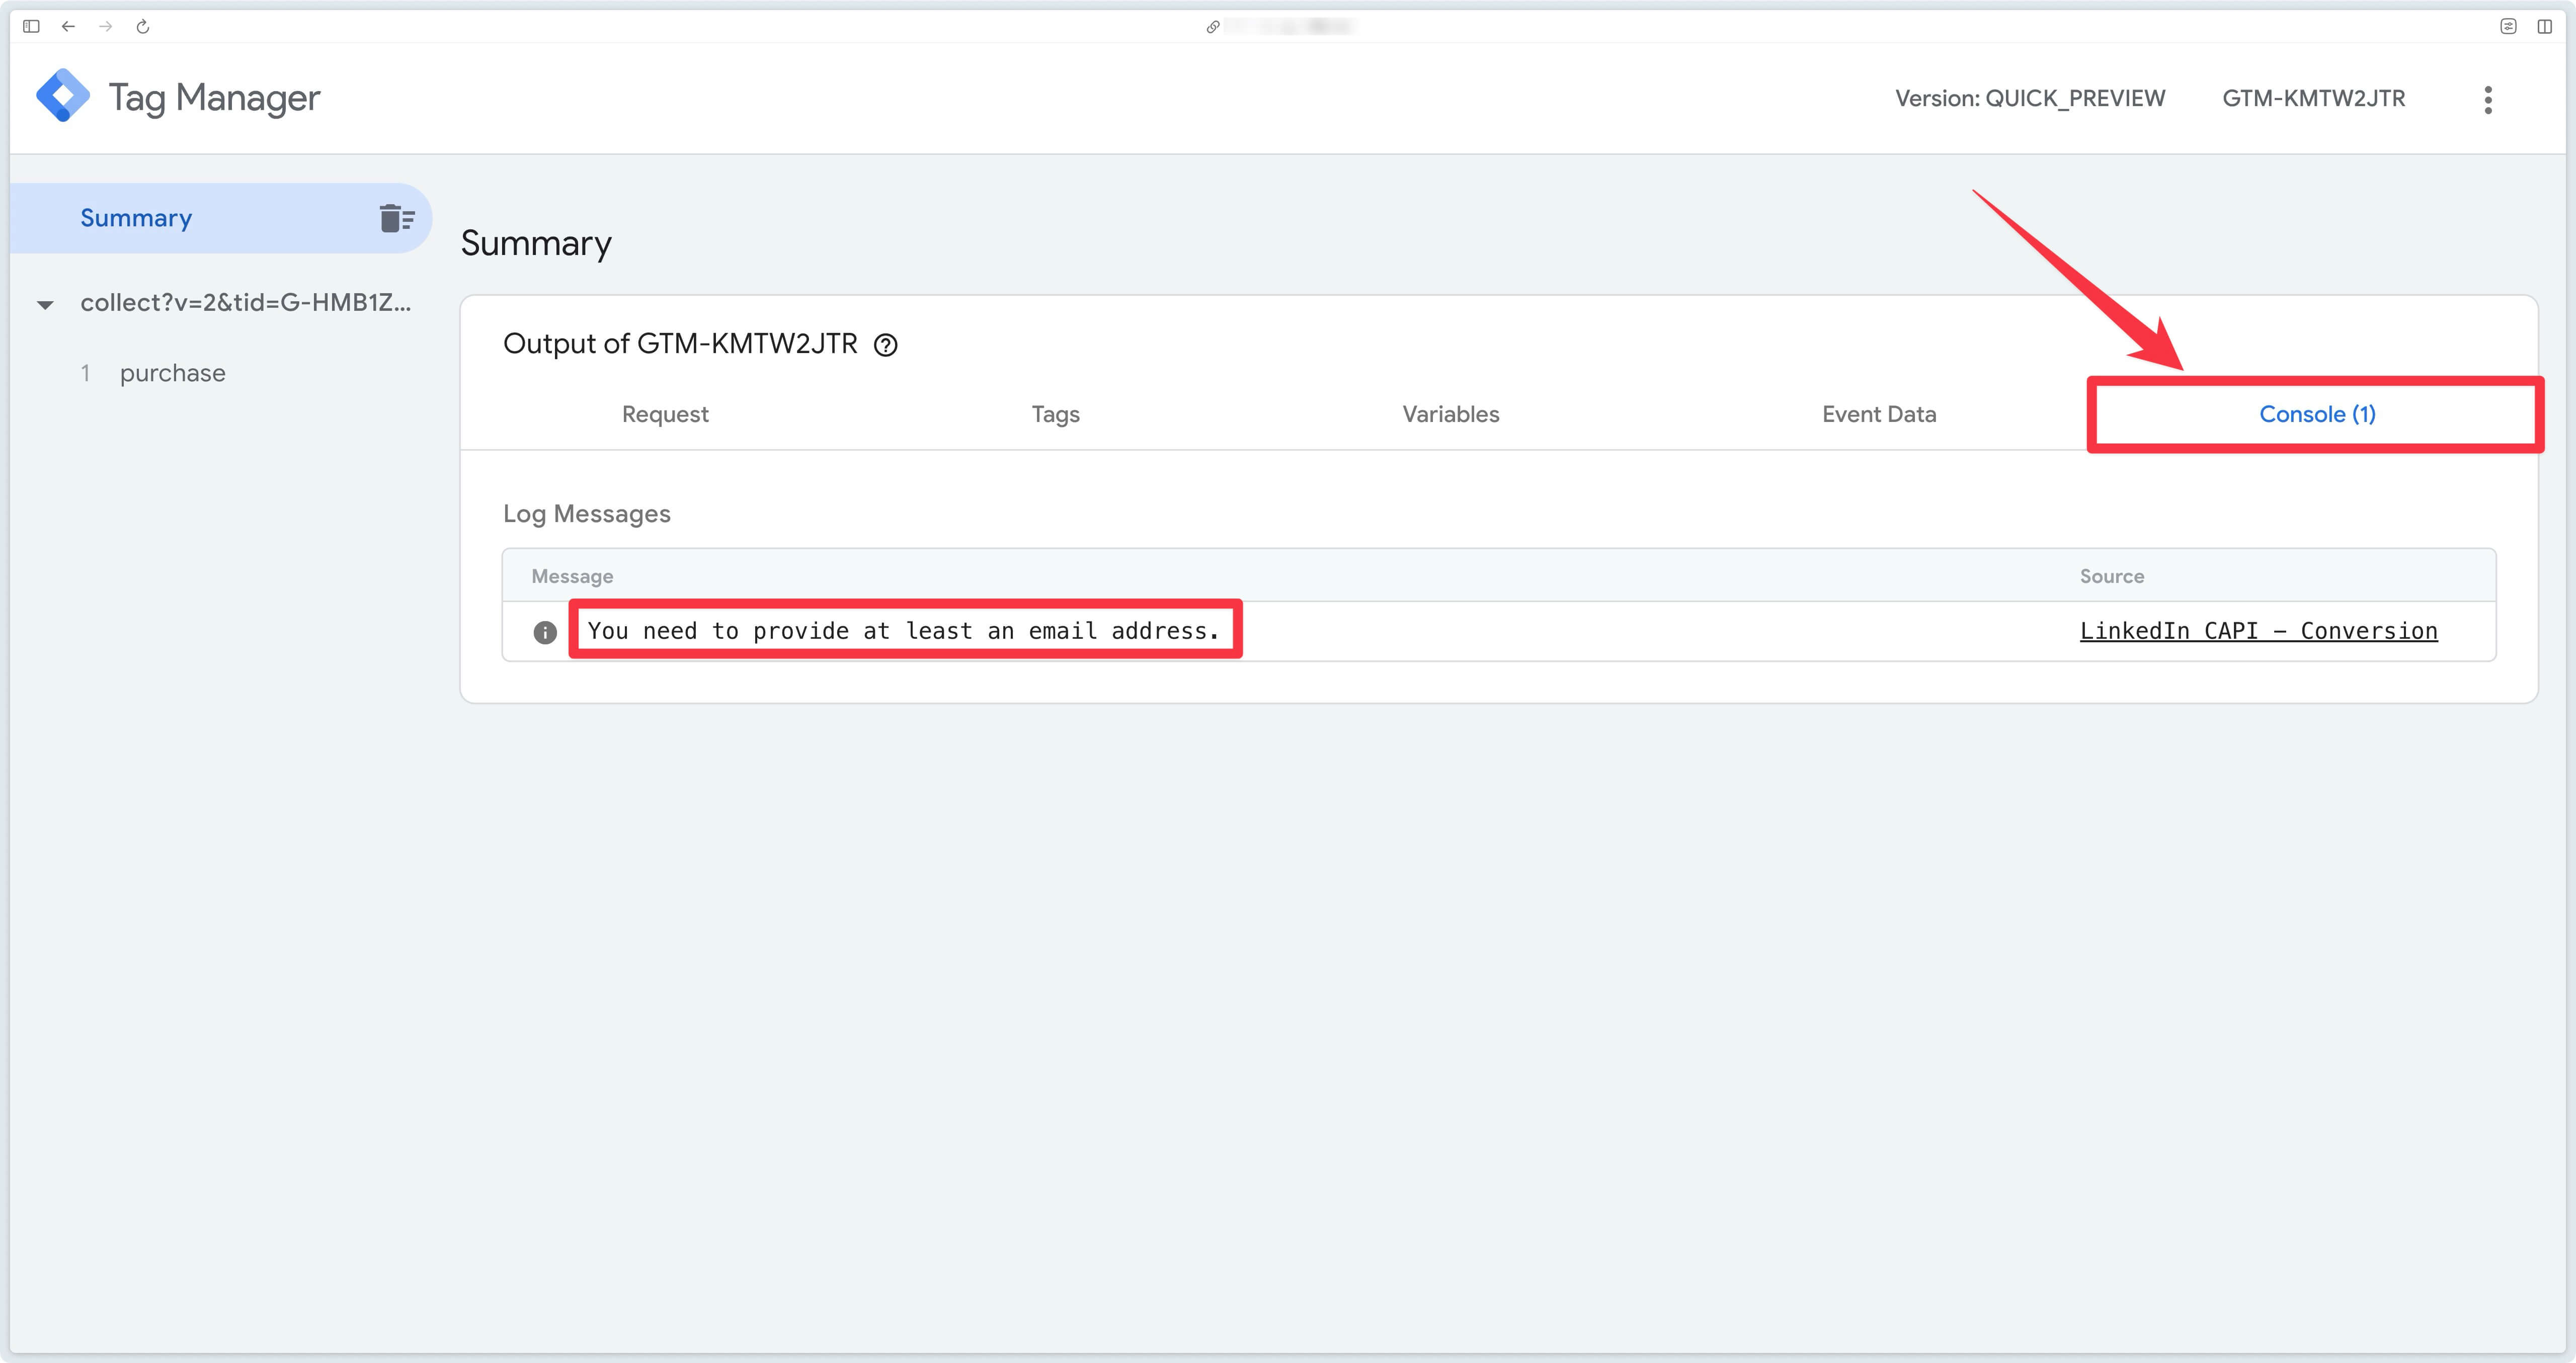Click the Tag Manager diamond logo icon

65,97
